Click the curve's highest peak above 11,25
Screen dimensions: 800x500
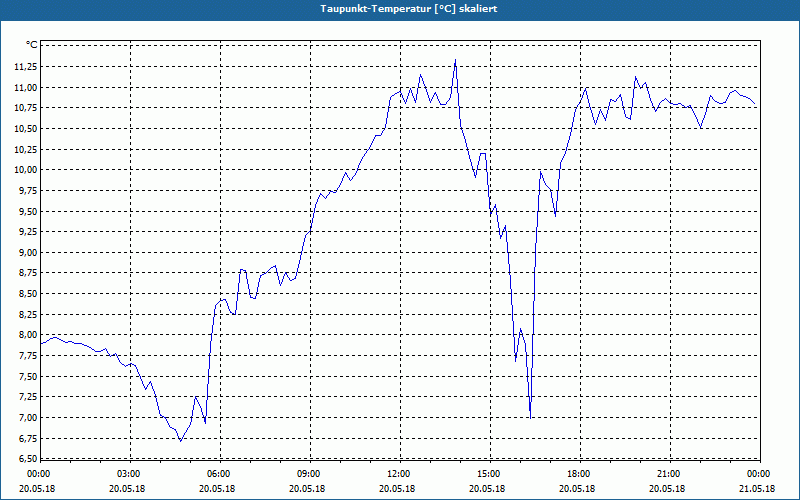(x=455, y=60)
